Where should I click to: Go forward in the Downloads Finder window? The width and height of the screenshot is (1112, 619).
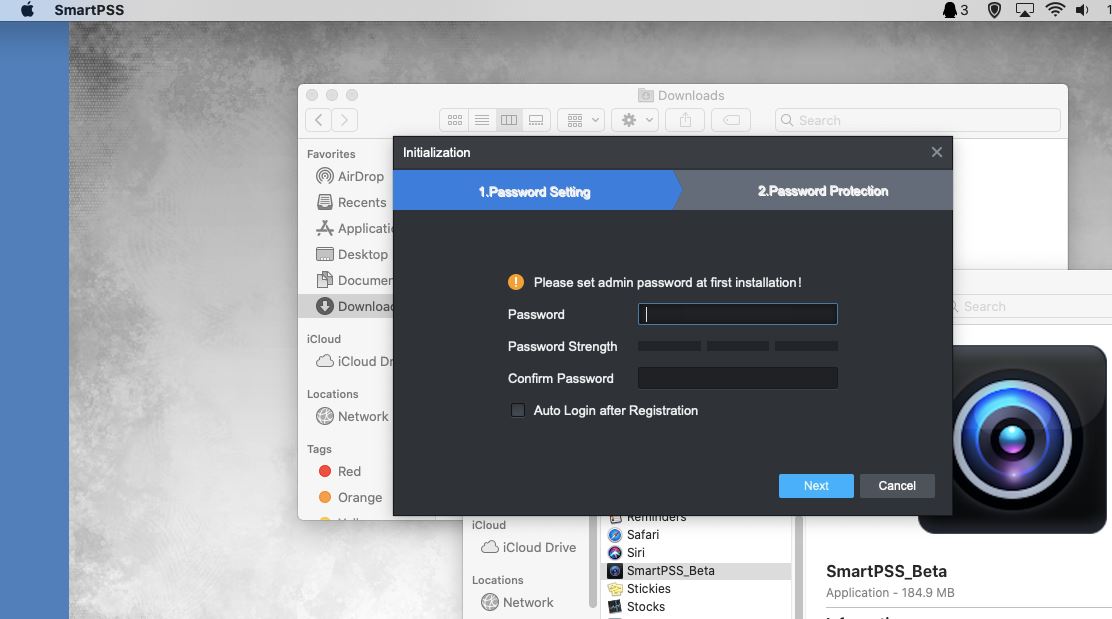[345, 120]
